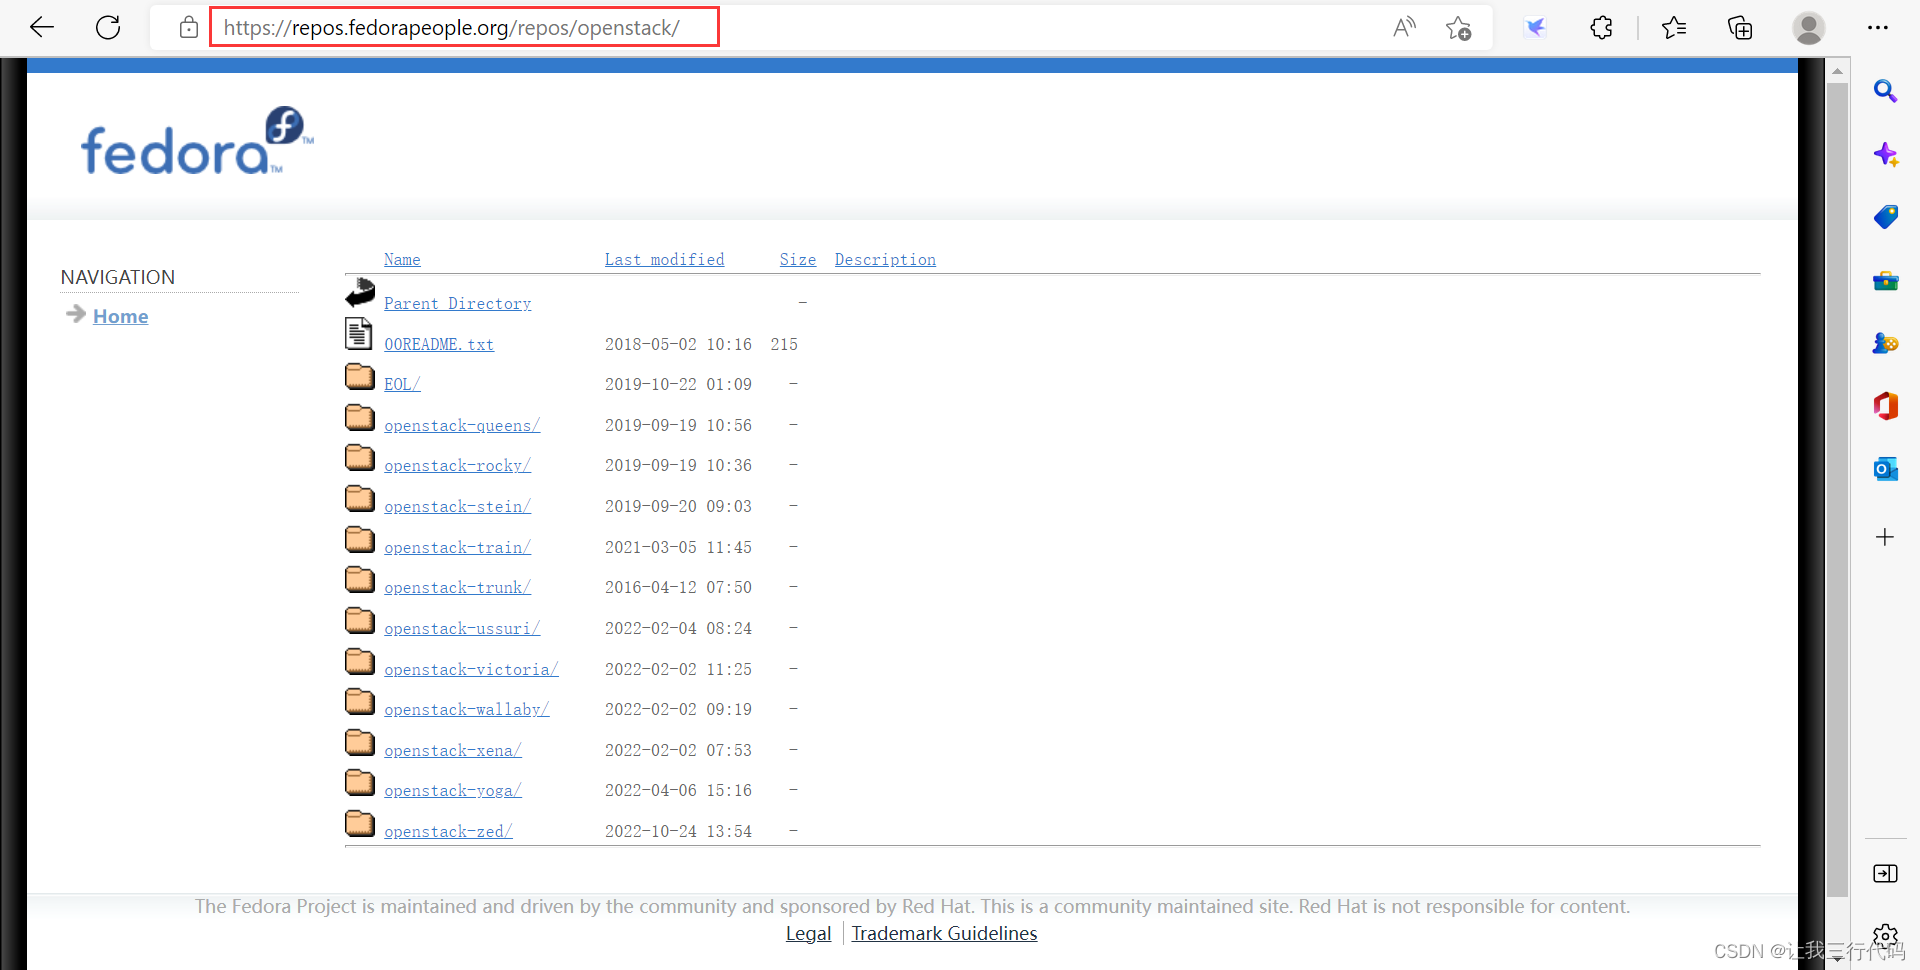Open the browser extensions puzzle icon
The height and width of the screenshot is (970, 1920).
(1601, 27)
